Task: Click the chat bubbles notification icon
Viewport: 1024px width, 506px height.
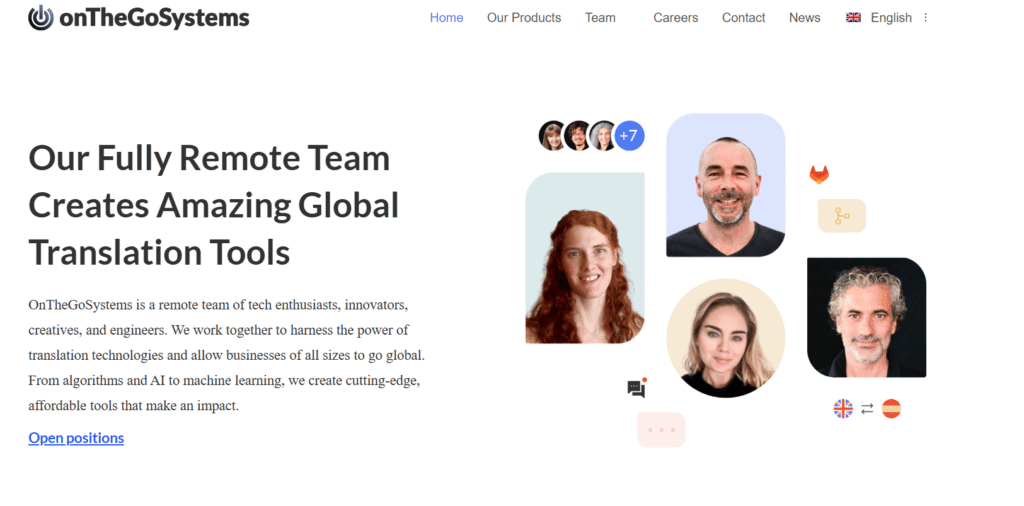Action: (x=637, y=388)
